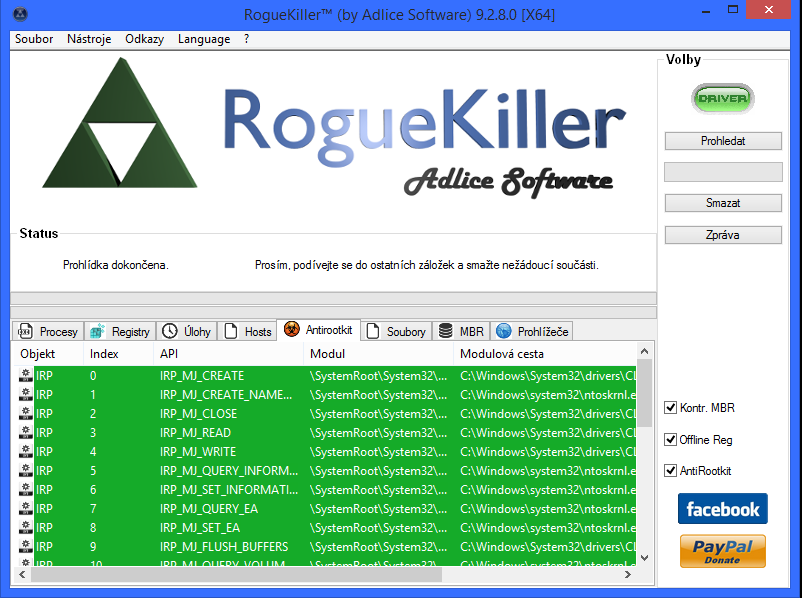Screen dimensions: 802x598
Task: Sort by the Modulová cesta column header
Action: tap(545, 353)
